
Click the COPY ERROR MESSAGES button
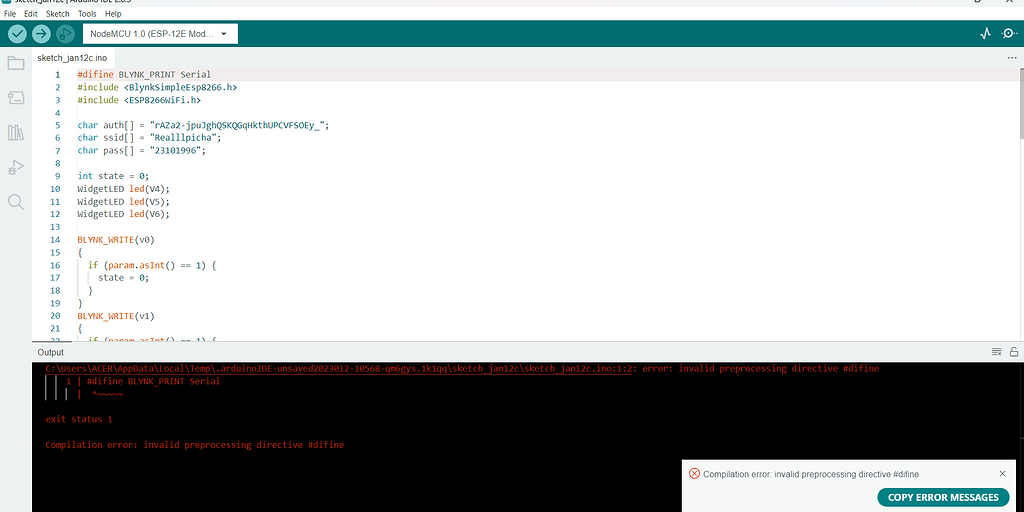[942, 497]
